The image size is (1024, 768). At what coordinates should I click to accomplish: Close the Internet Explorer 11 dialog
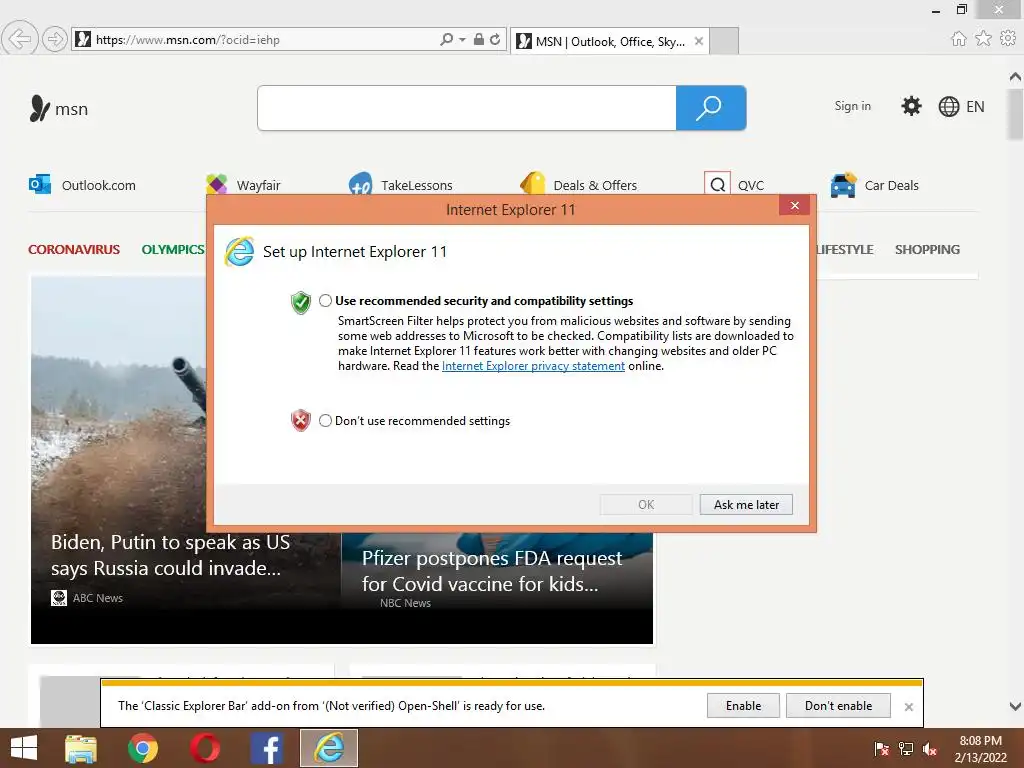pyautogui.click(x=794, y=206)
